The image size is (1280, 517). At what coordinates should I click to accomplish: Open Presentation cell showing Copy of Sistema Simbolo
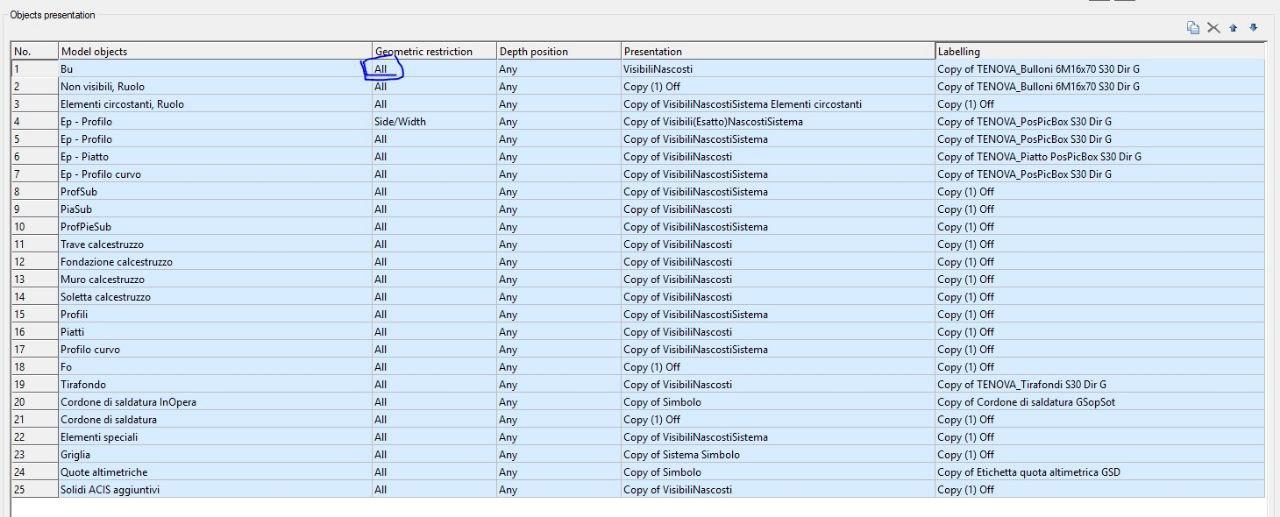[x=777, y=455]
